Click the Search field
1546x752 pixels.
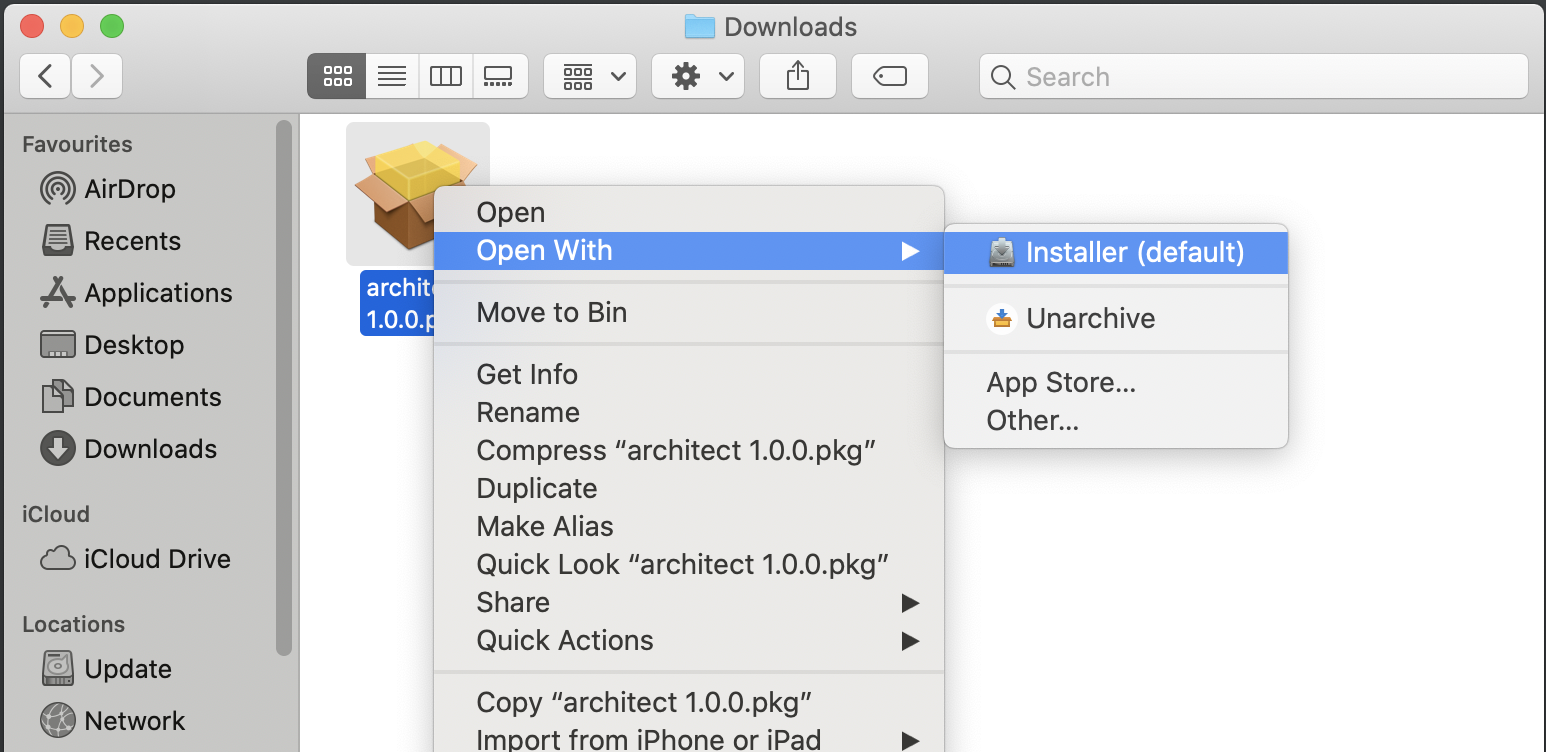point(1254,76)
